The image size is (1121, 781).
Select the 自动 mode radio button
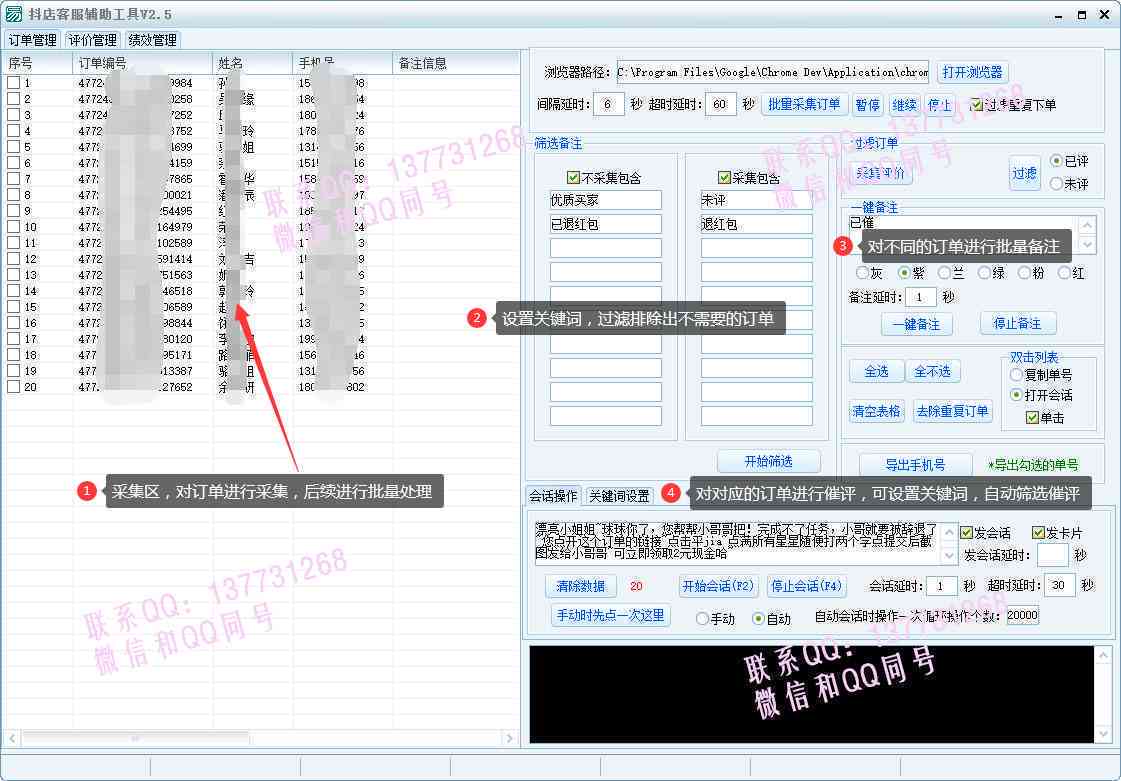[x=759, y=619]
